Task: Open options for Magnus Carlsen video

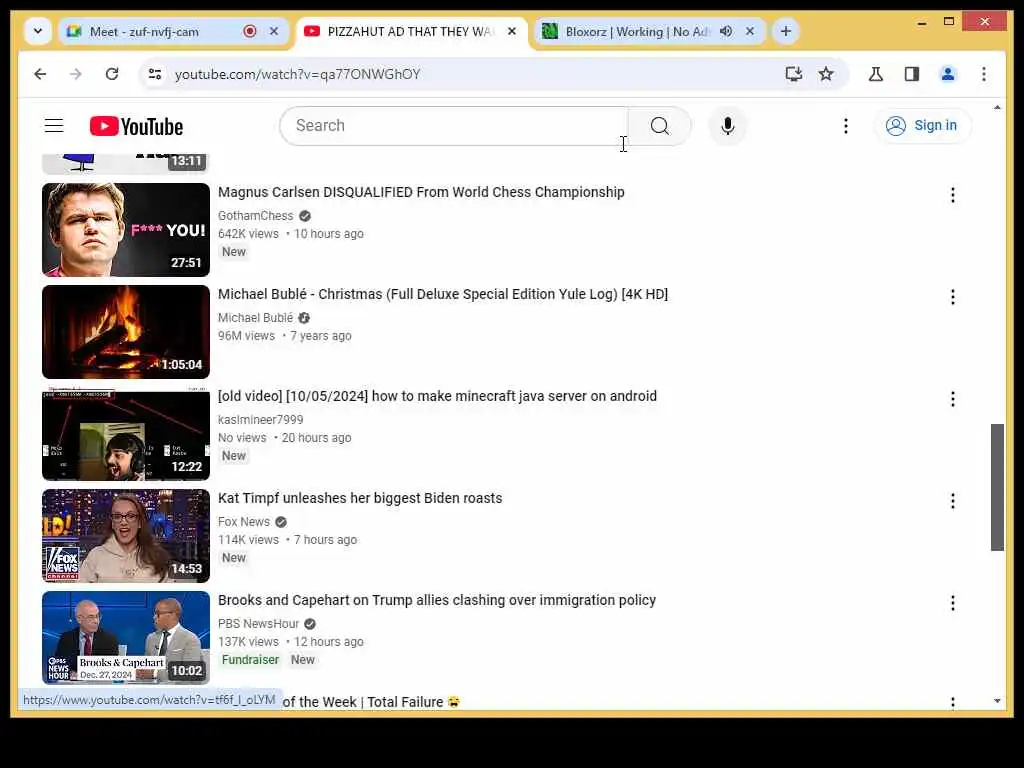Action: point(953,195)
